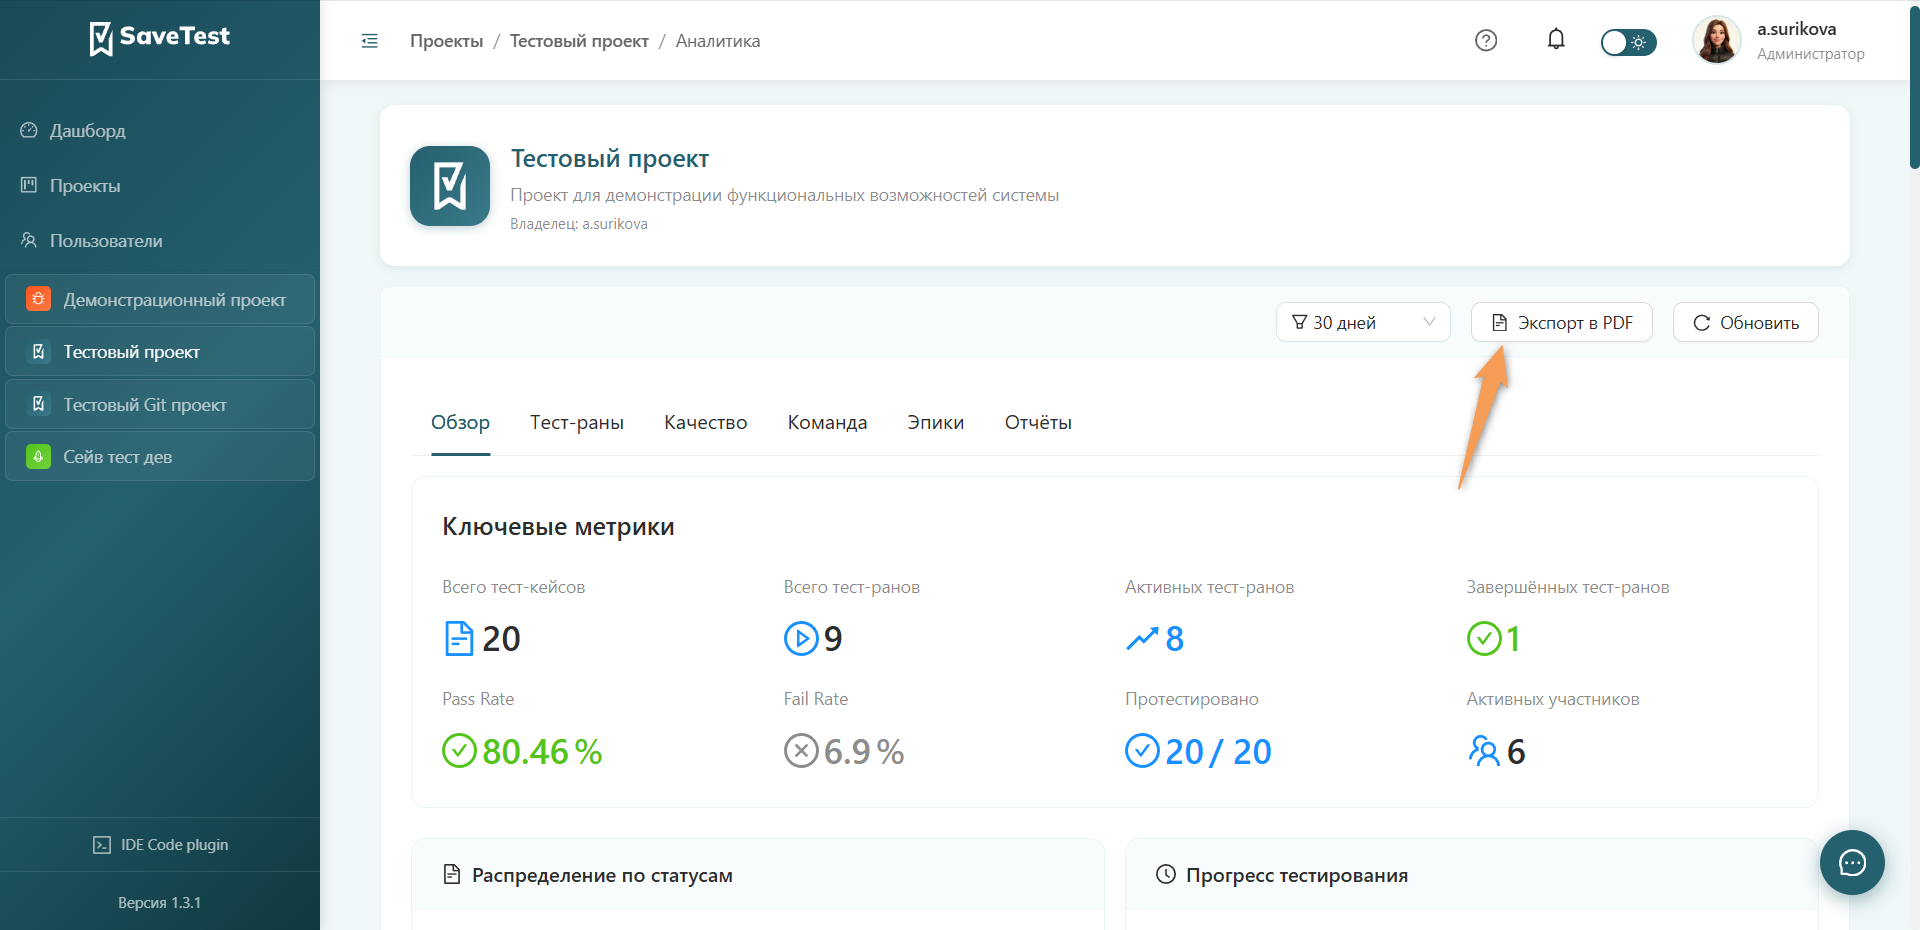The image size is (1920, 930).
Task: Click the Протестировано check icon
Action: click(x=1142, y=750)
